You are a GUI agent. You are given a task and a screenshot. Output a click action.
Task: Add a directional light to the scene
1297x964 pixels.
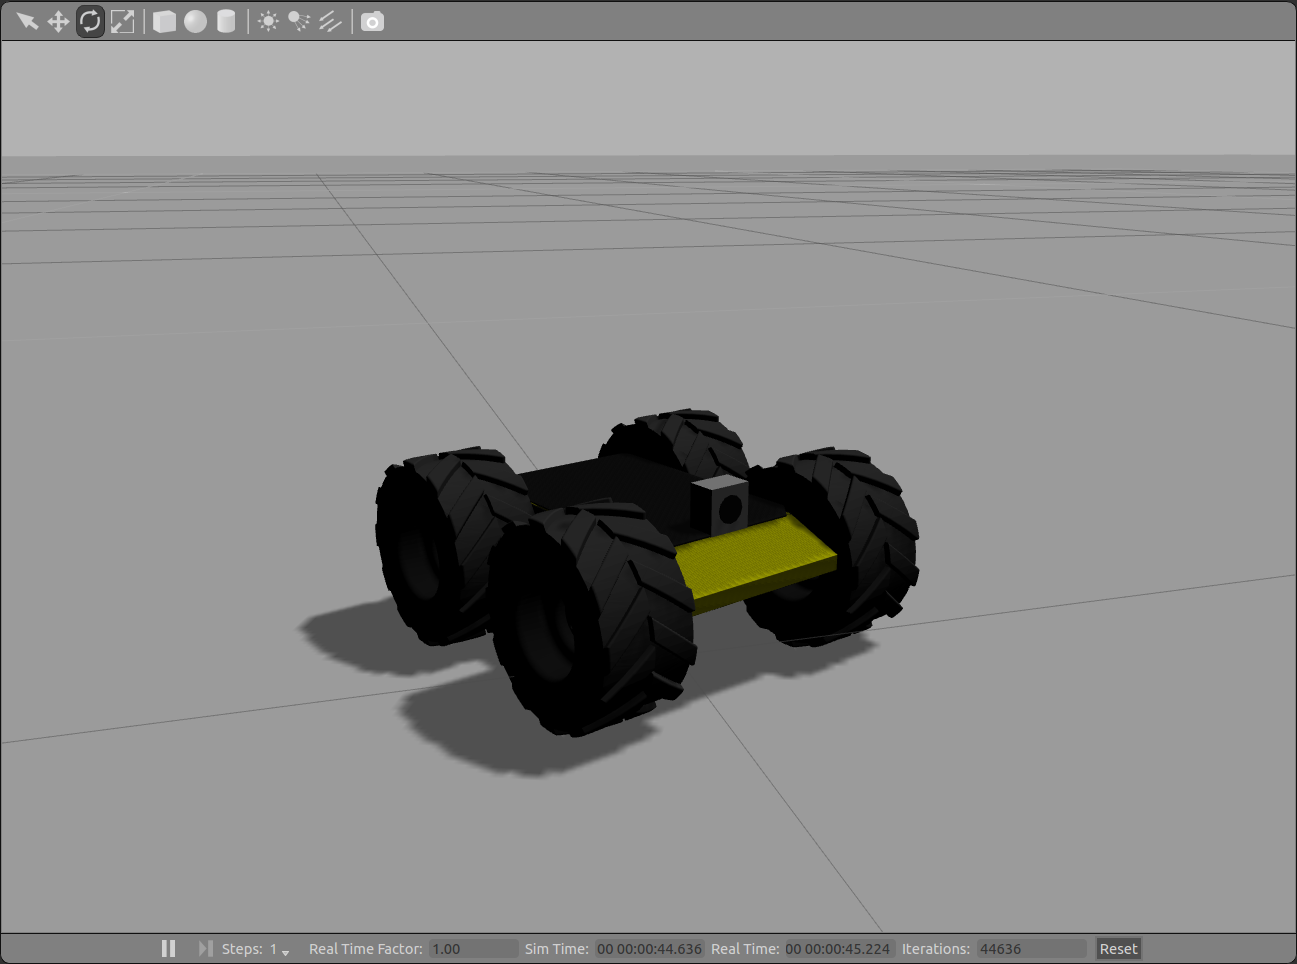[x=330, y=20]
